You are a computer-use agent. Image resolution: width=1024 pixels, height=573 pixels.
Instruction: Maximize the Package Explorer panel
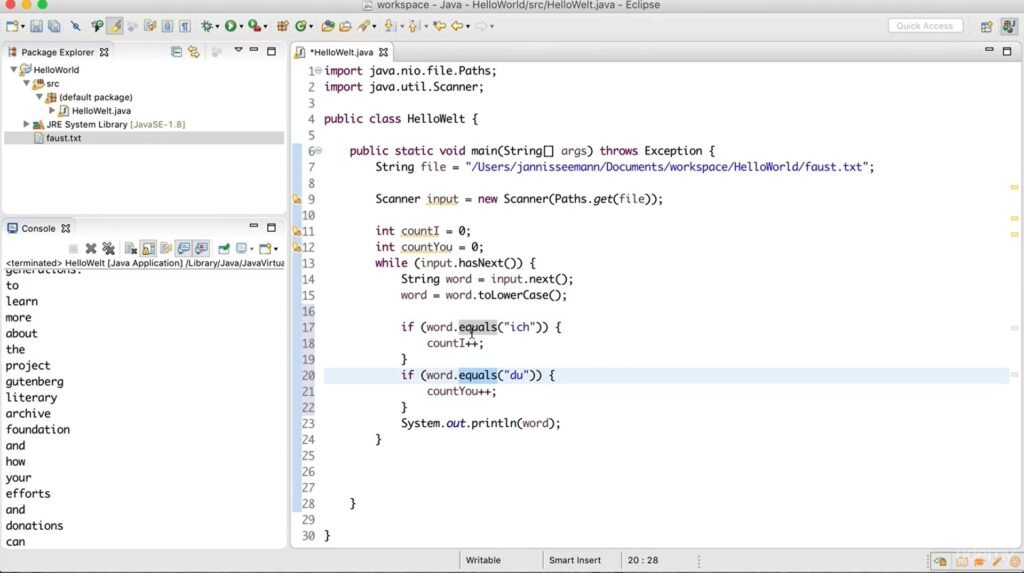[x=271, y=51]
